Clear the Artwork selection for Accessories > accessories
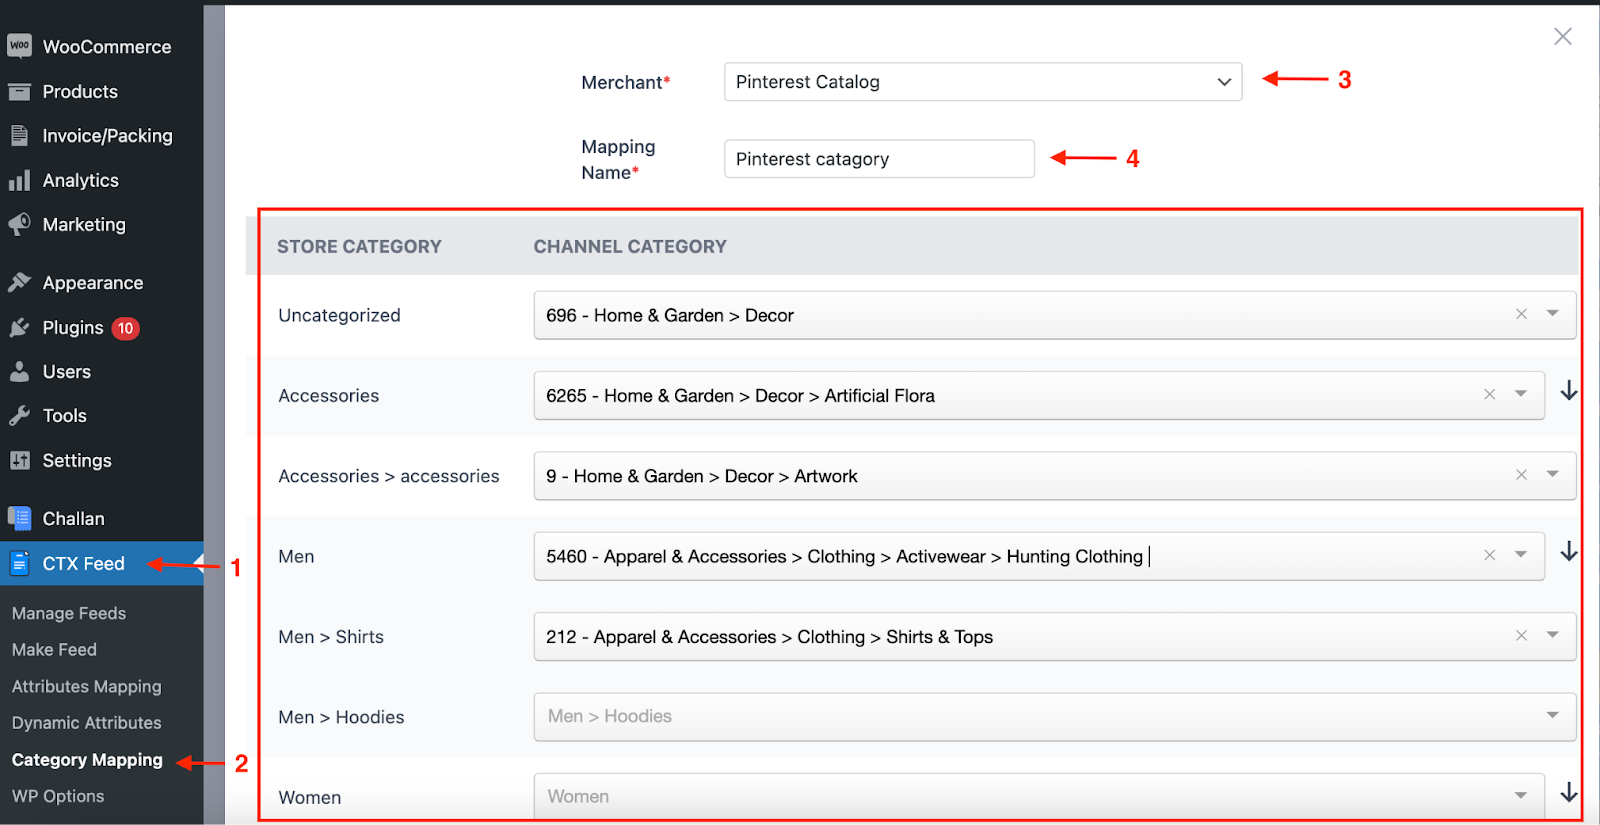The height and width of the screenshot is (825, 1600). tap(1521, 475)
